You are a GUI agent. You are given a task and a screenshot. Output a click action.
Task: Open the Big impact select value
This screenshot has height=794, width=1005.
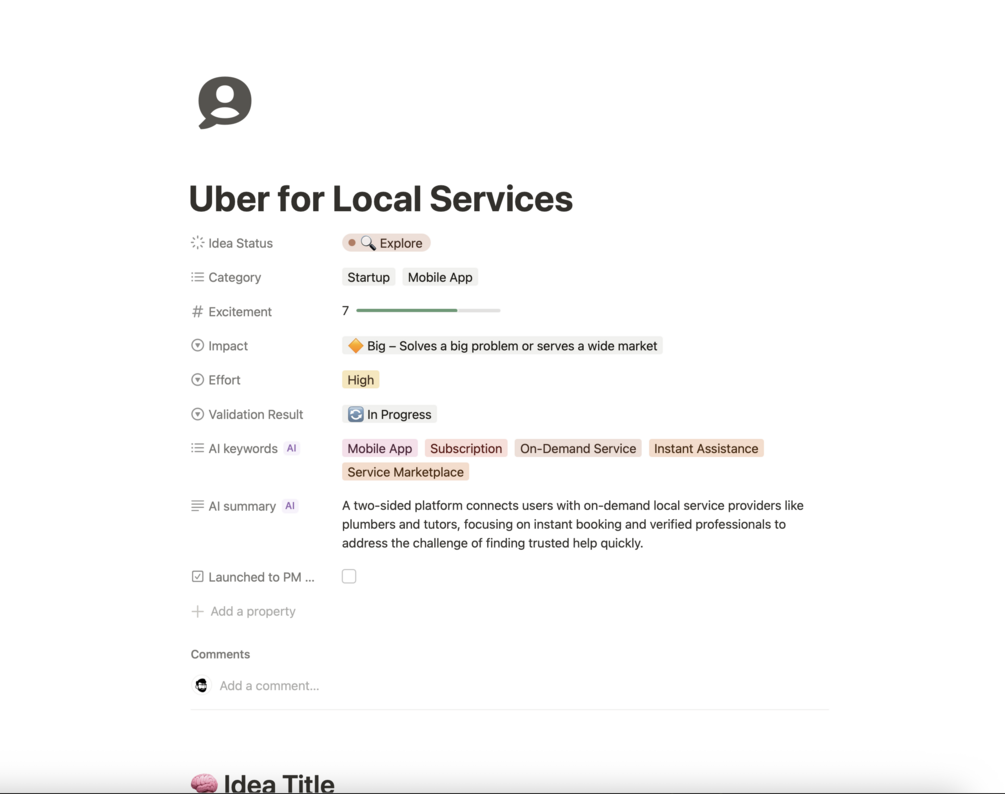point(502,345)
